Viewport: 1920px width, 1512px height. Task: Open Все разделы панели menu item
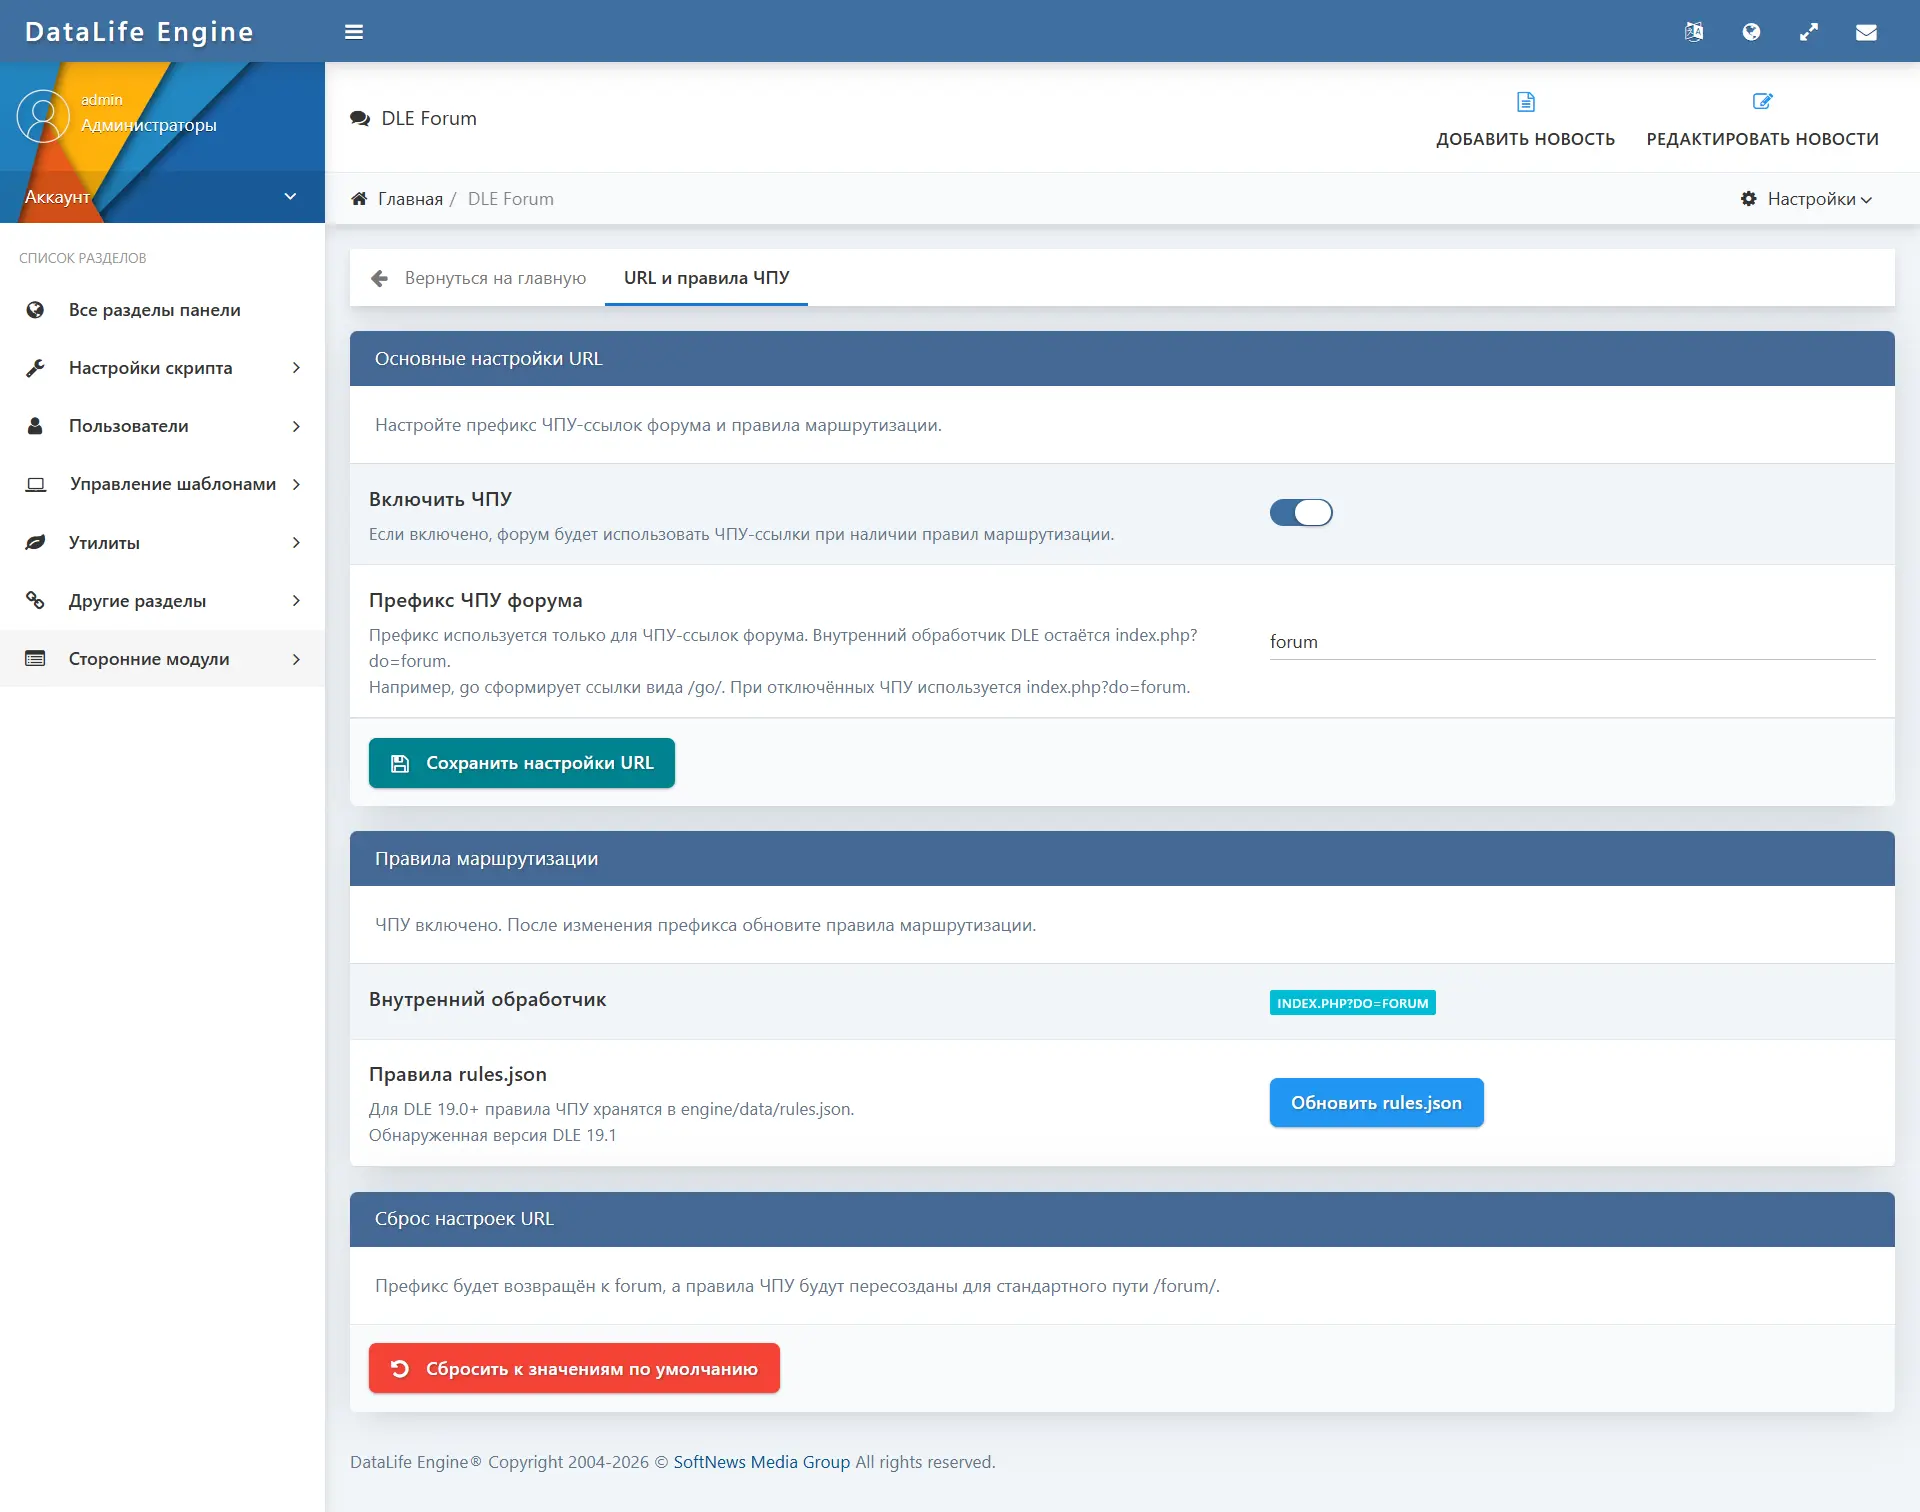(x=162, y=310)
